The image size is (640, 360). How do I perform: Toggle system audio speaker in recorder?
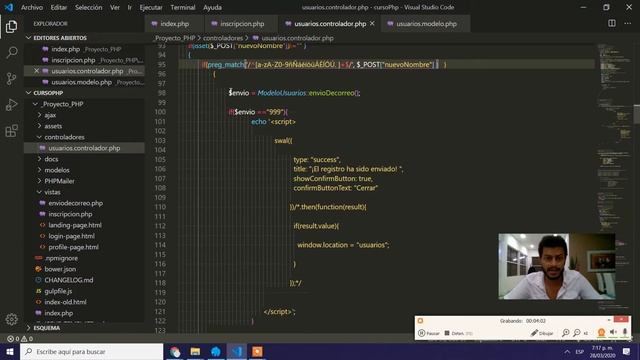coord(613,333)
